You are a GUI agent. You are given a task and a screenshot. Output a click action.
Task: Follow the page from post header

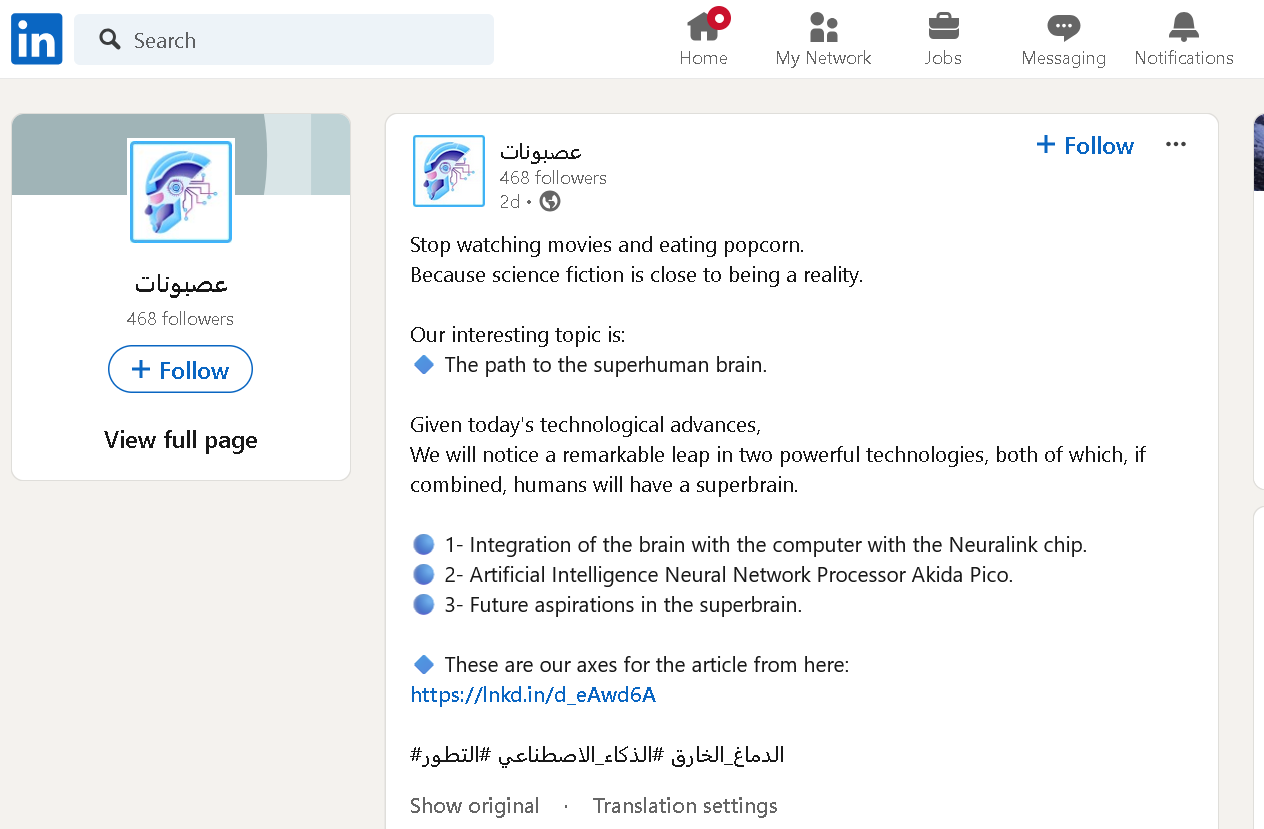1085,145
